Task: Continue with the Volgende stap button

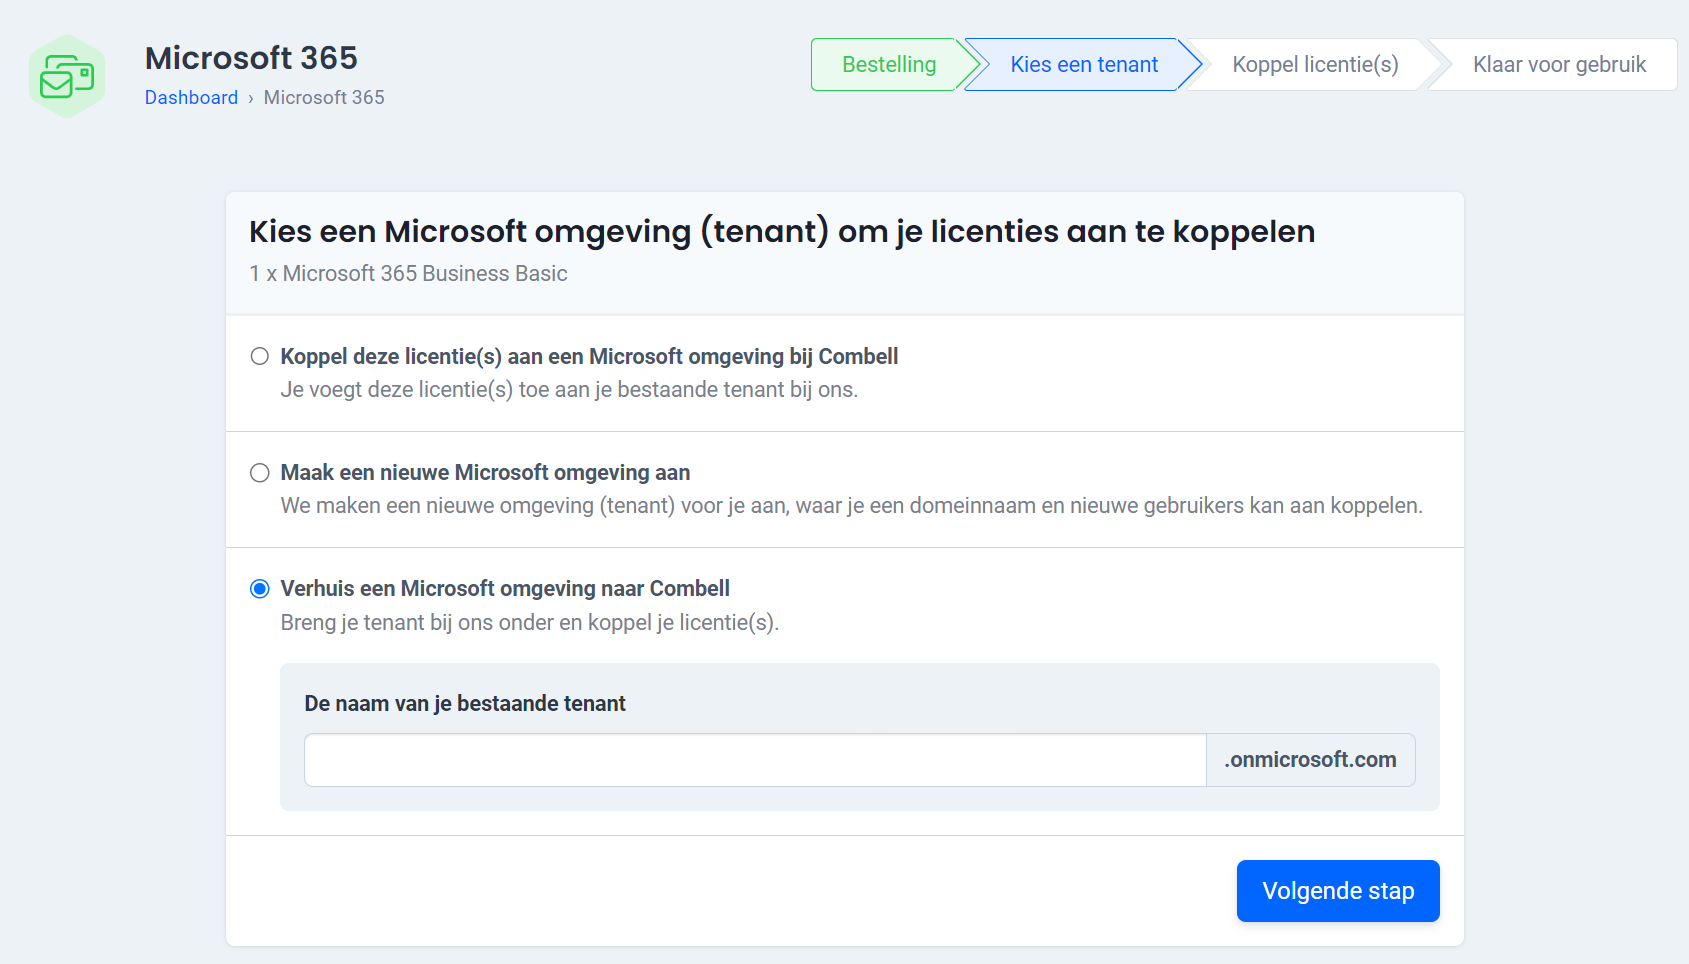Action: 1338,891
